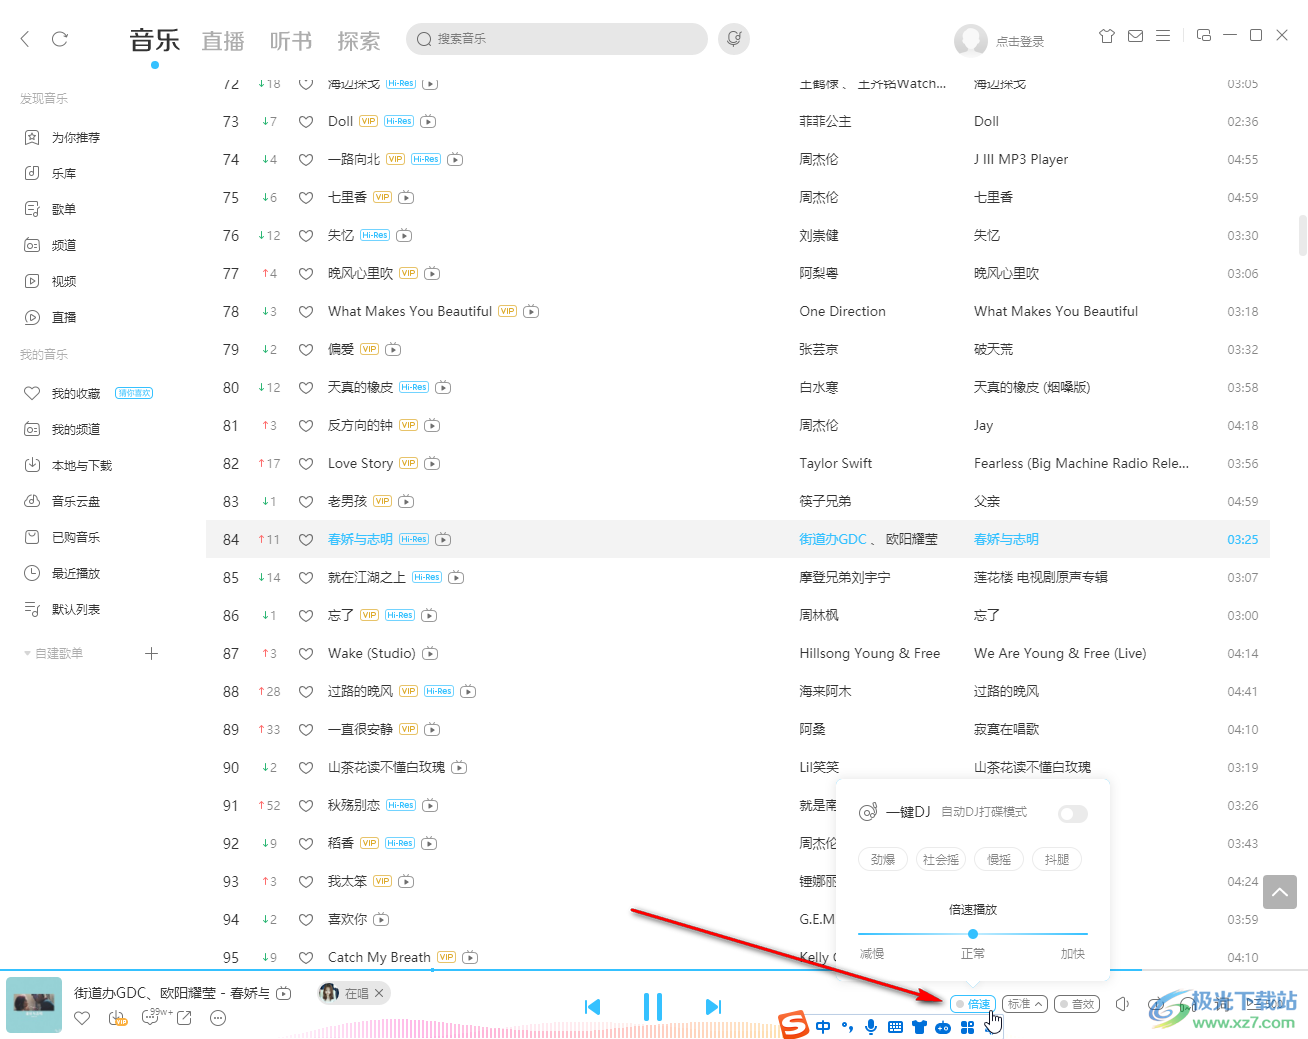The height and width of the screenshot is (1039, 1308).
Task: Click the 搜索音乐 search field
Action: [x=557, y=39]
